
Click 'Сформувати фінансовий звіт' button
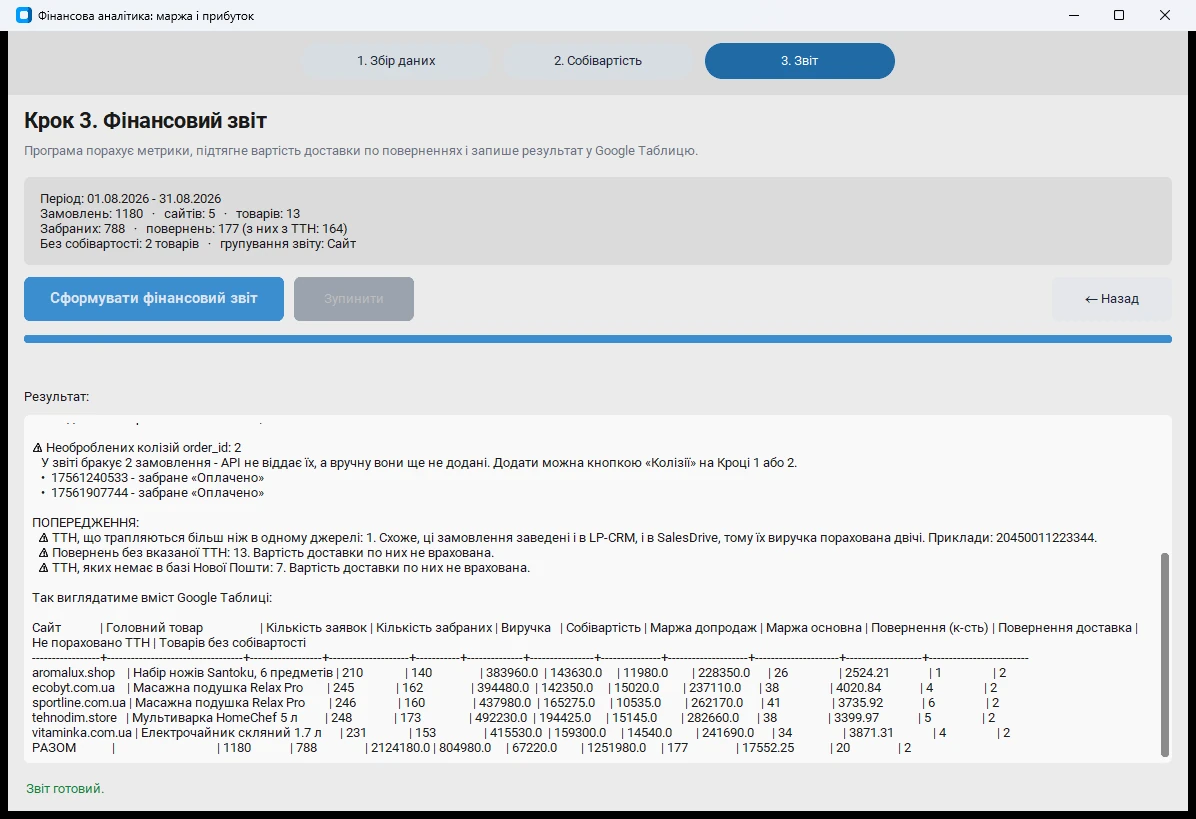click(x=154, y=299)
